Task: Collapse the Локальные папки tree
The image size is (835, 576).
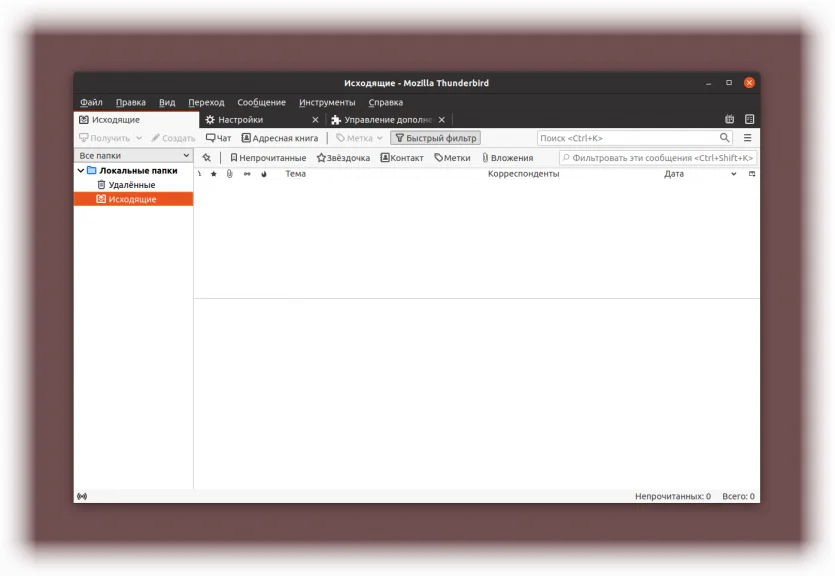Action: 81,170
